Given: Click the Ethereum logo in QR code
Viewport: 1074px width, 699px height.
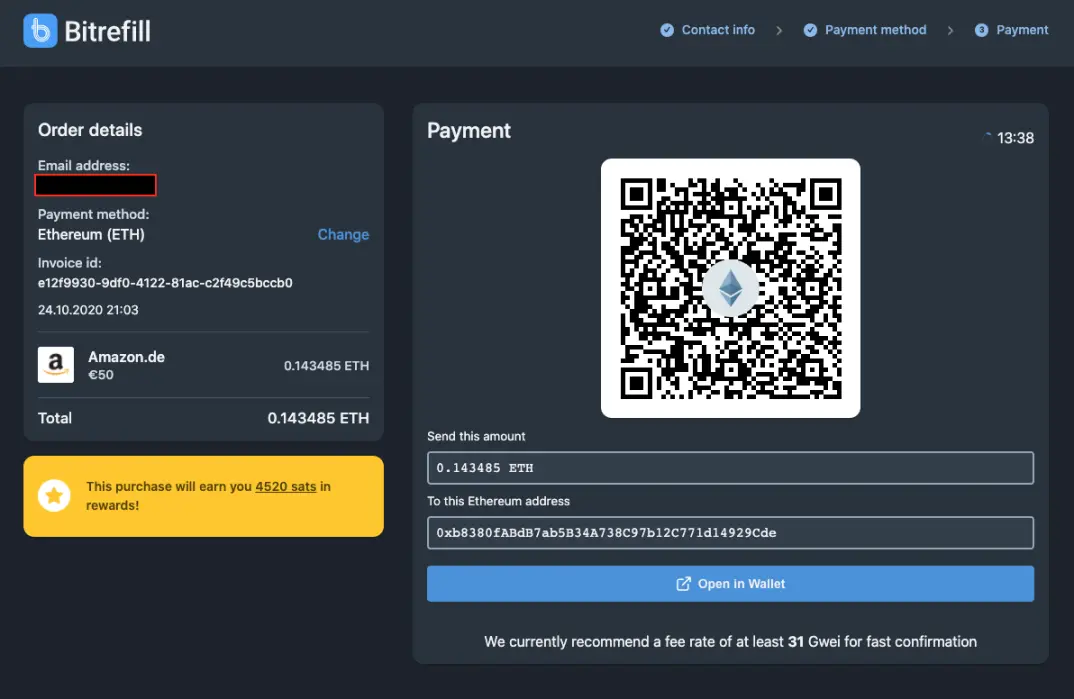Looking at the screenshot, I should (731, 288).
